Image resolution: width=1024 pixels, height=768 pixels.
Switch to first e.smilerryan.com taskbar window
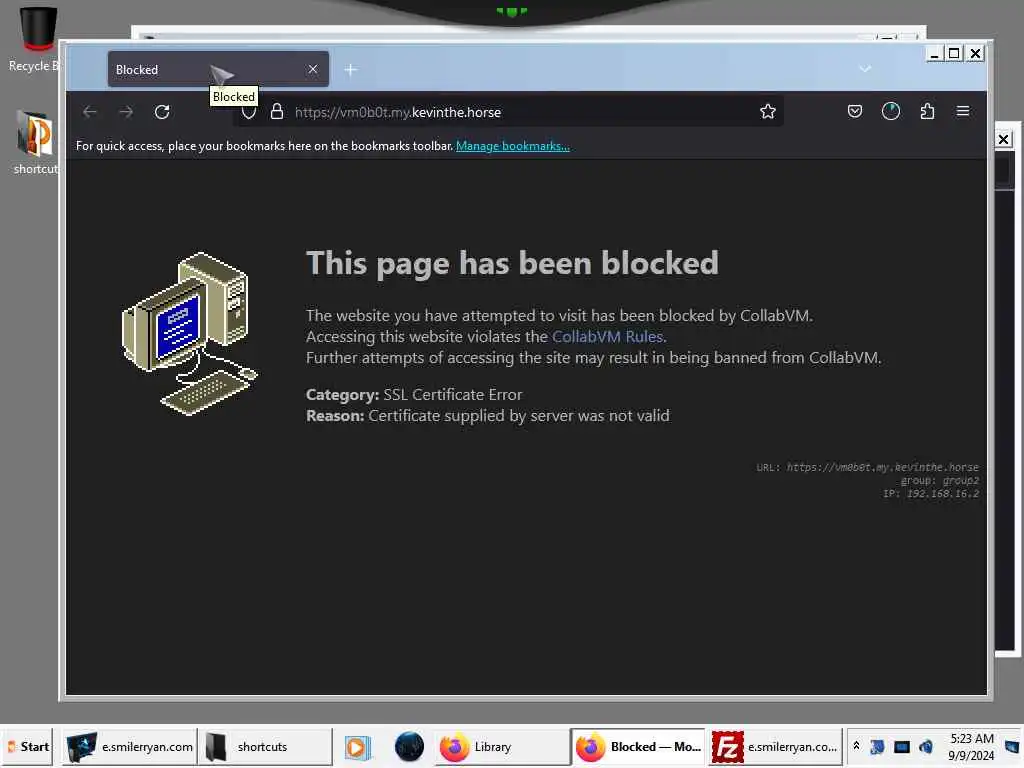pyautogui.click(x=130, y=746)
